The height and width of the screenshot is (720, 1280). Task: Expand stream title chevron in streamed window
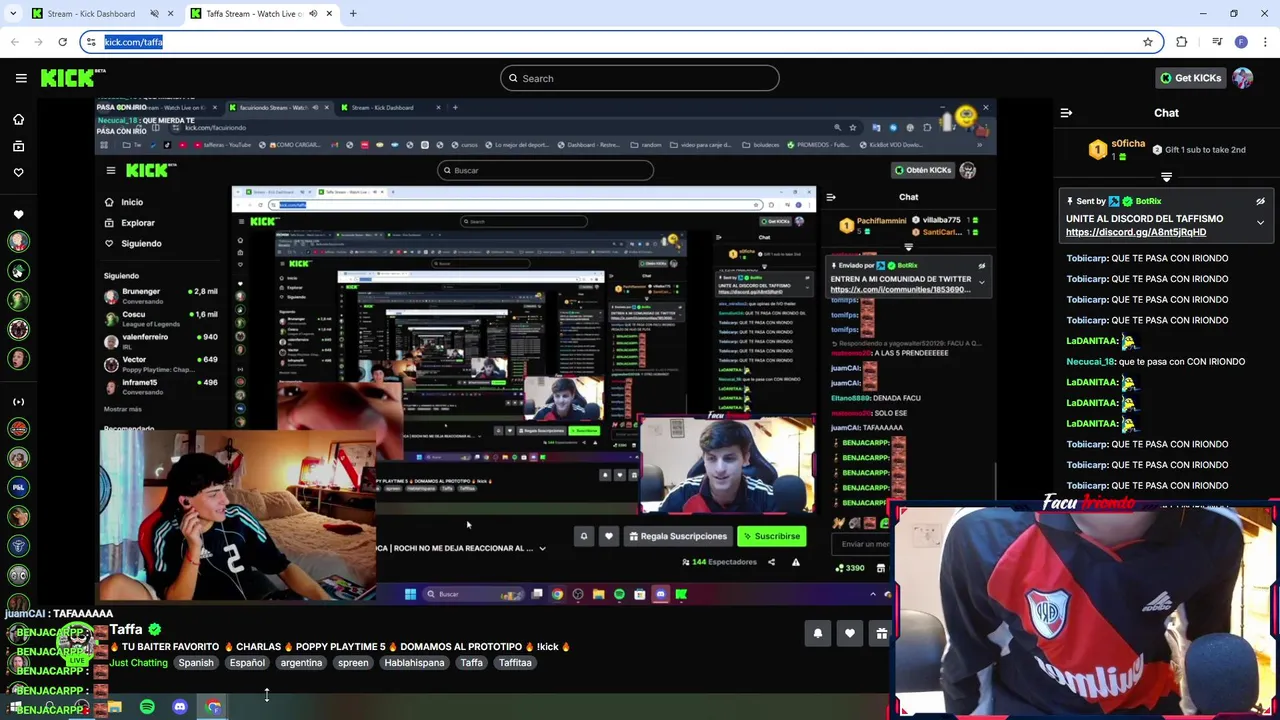[x=542, y=548]
